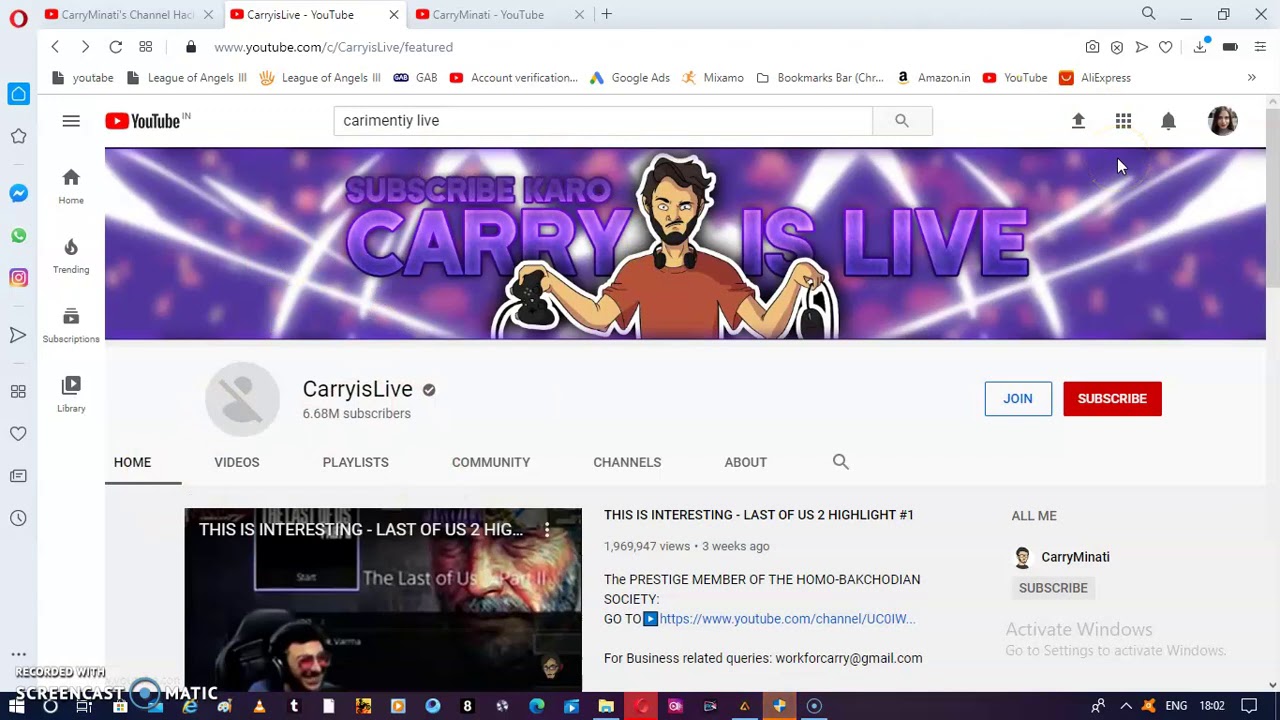Image resolution: width=1280 pixels, height=720 pixels.
Task: Take a snapshot with camera icon
Action: (1092, 47)
